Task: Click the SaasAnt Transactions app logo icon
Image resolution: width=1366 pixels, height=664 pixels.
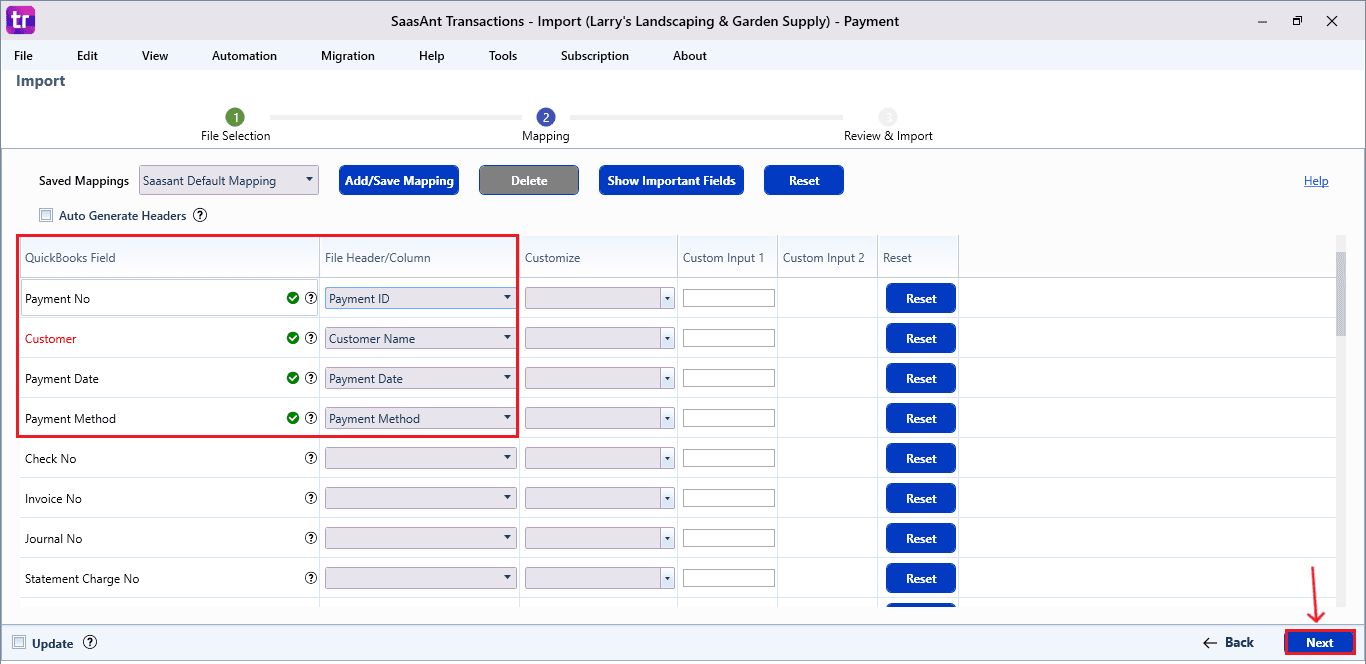Action: (x=19, y=20)
